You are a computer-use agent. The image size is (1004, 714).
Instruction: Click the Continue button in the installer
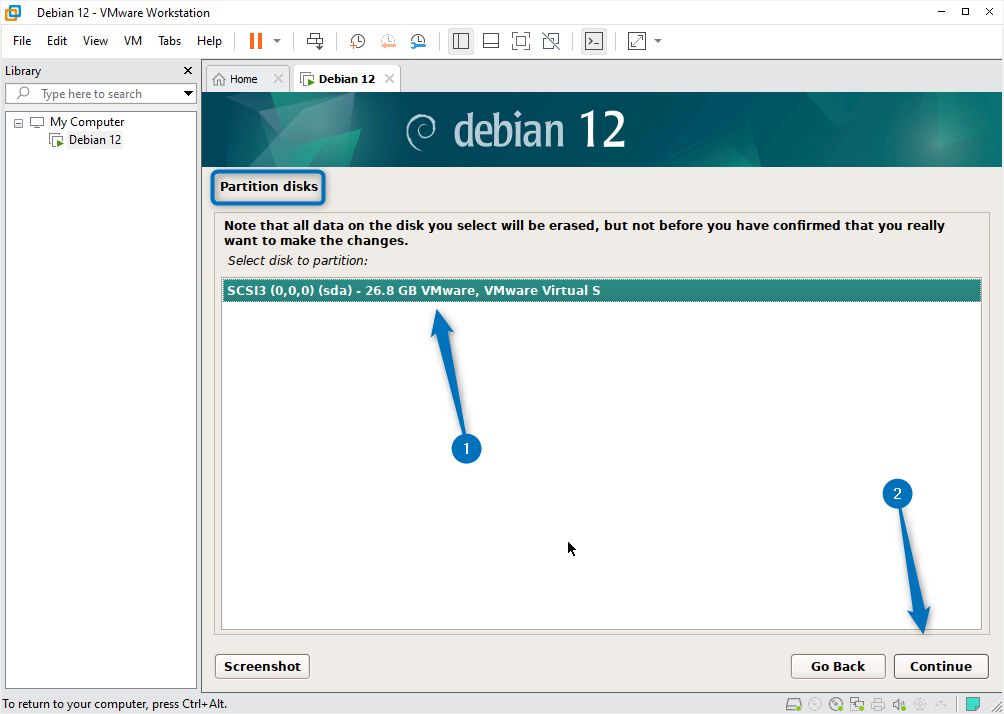tap(940, 666)
